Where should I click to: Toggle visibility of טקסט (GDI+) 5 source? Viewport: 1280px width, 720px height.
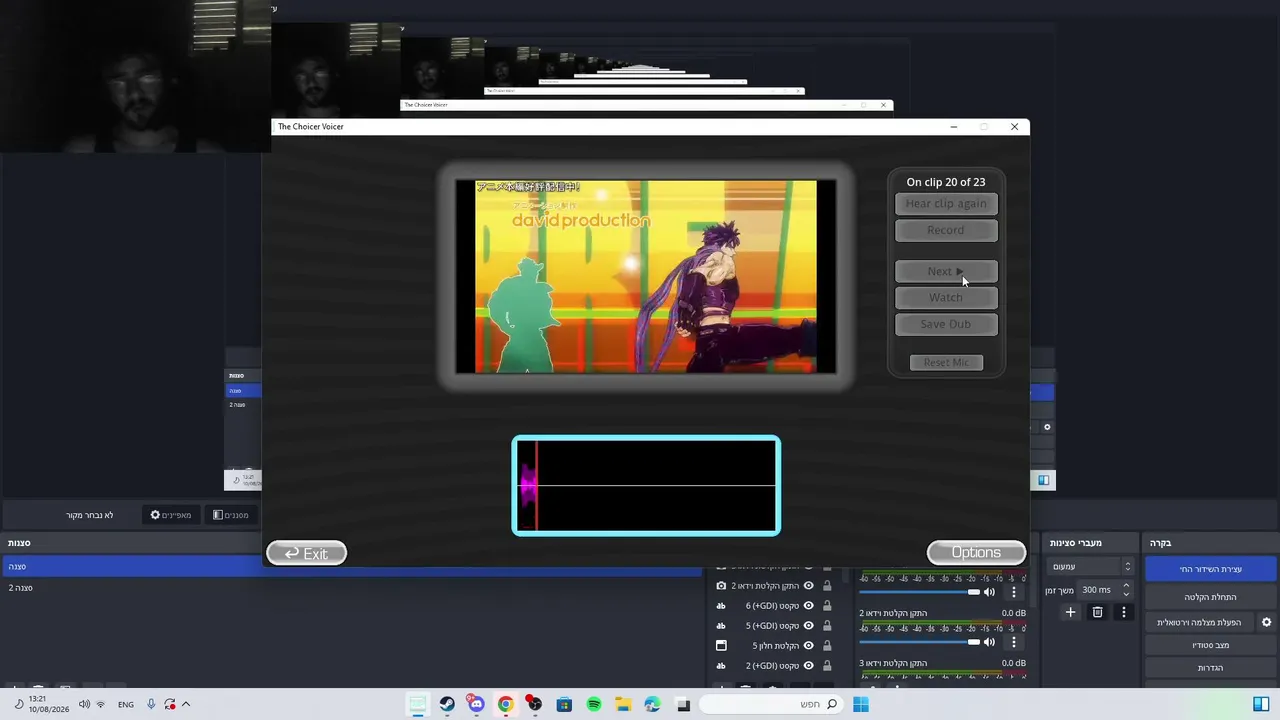tap(809, 626)
